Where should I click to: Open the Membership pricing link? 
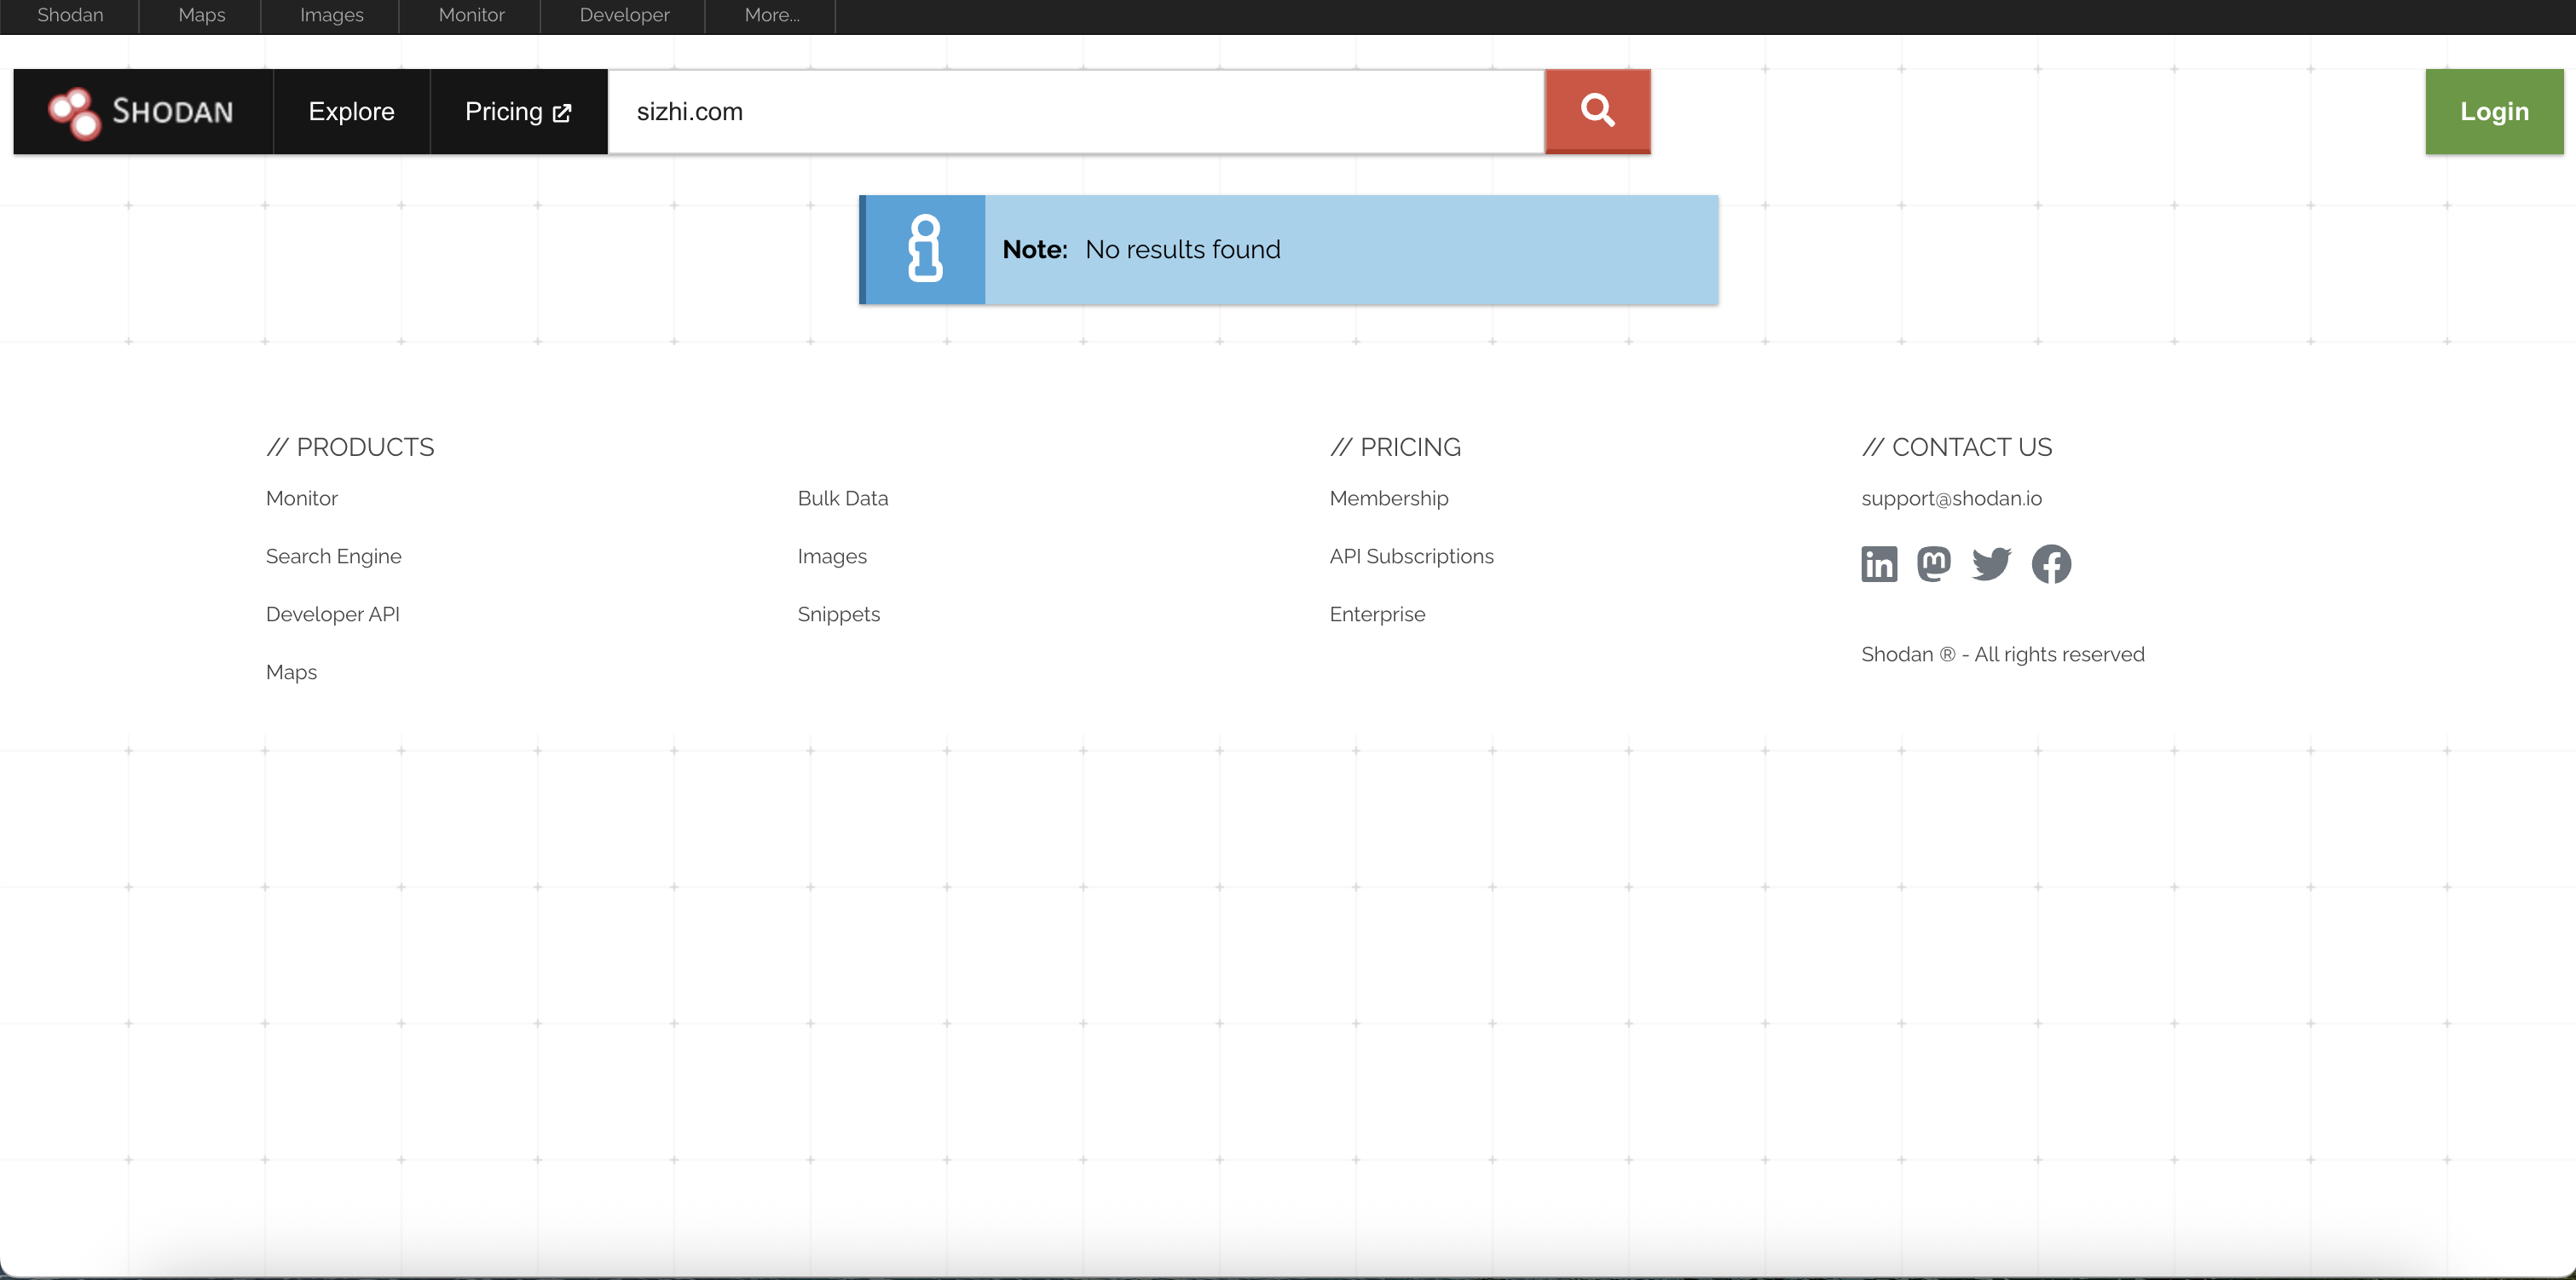pyautogui.click(x=1388, y=498)
